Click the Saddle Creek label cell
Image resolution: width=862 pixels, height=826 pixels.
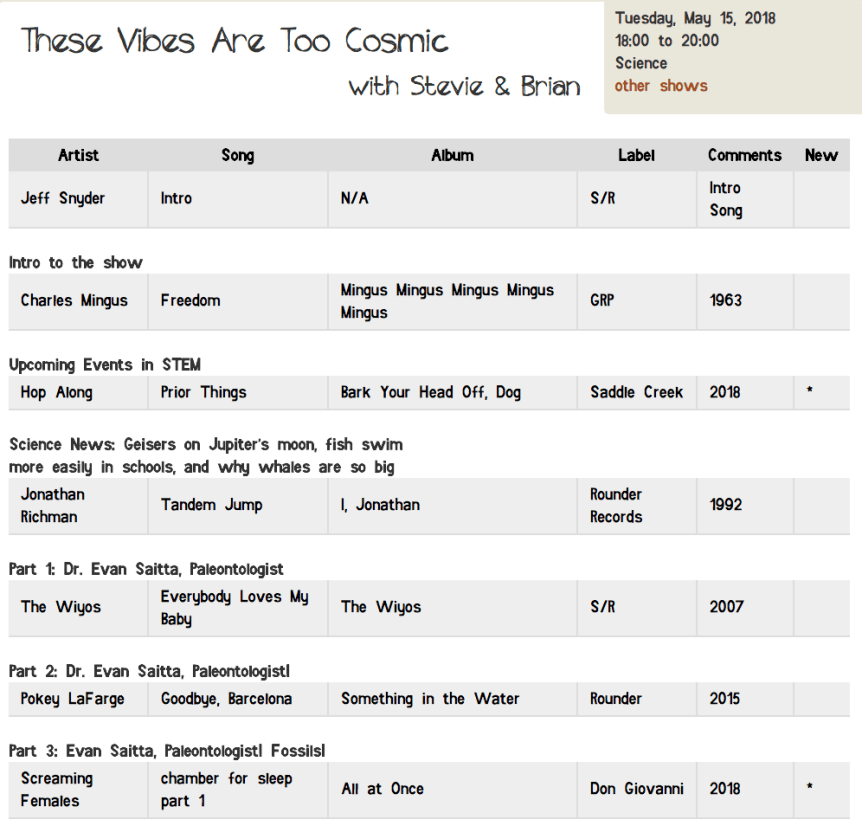coord(636,392)
